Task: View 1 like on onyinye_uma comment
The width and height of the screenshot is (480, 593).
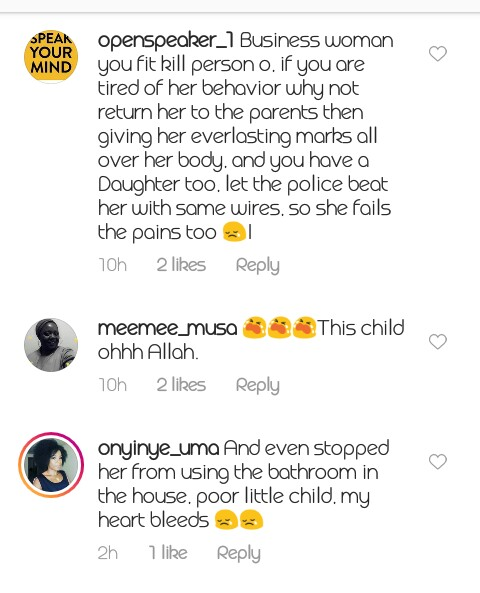Action: [x=168, y=553]
